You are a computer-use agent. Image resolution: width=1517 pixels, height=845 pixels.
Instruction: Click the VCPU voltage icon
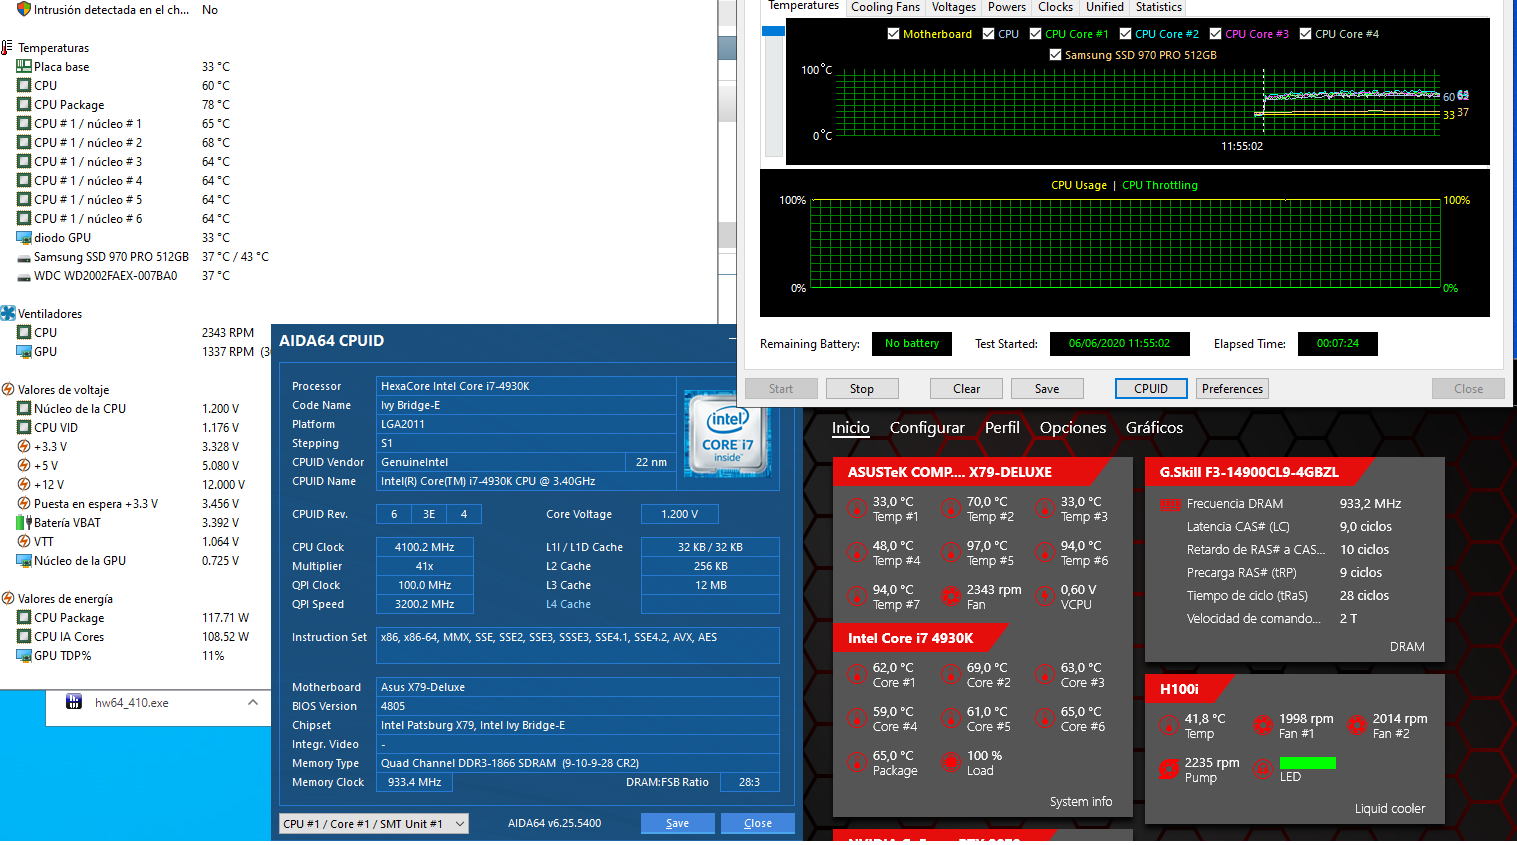(x=1045, y=596)
